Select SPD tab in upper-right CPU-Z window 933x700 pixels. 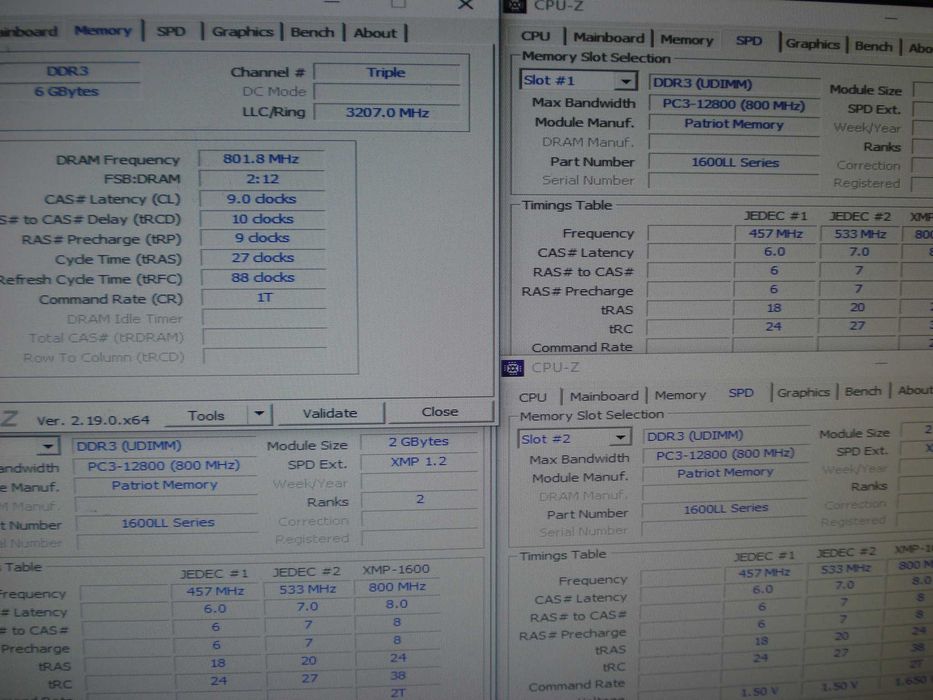[x=748, y=41]
